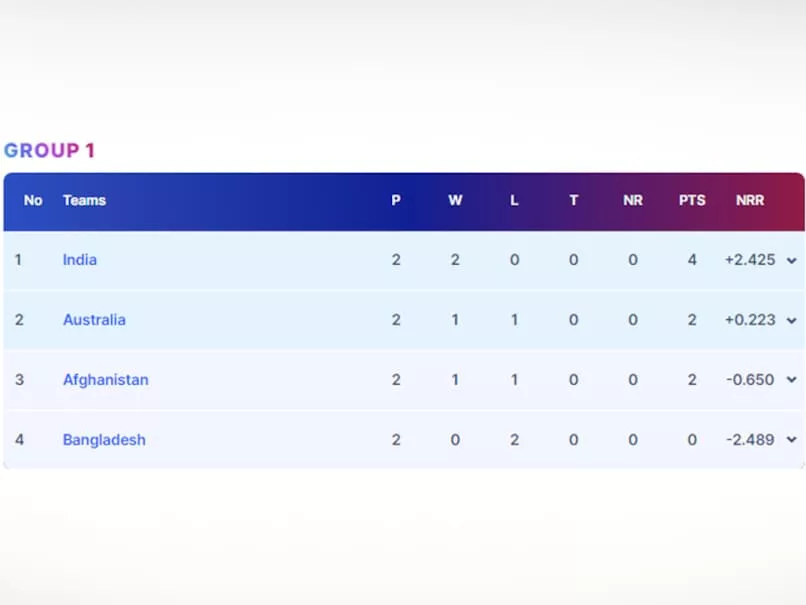
Task: Click the NRR column header
Action: pos(750,200)
